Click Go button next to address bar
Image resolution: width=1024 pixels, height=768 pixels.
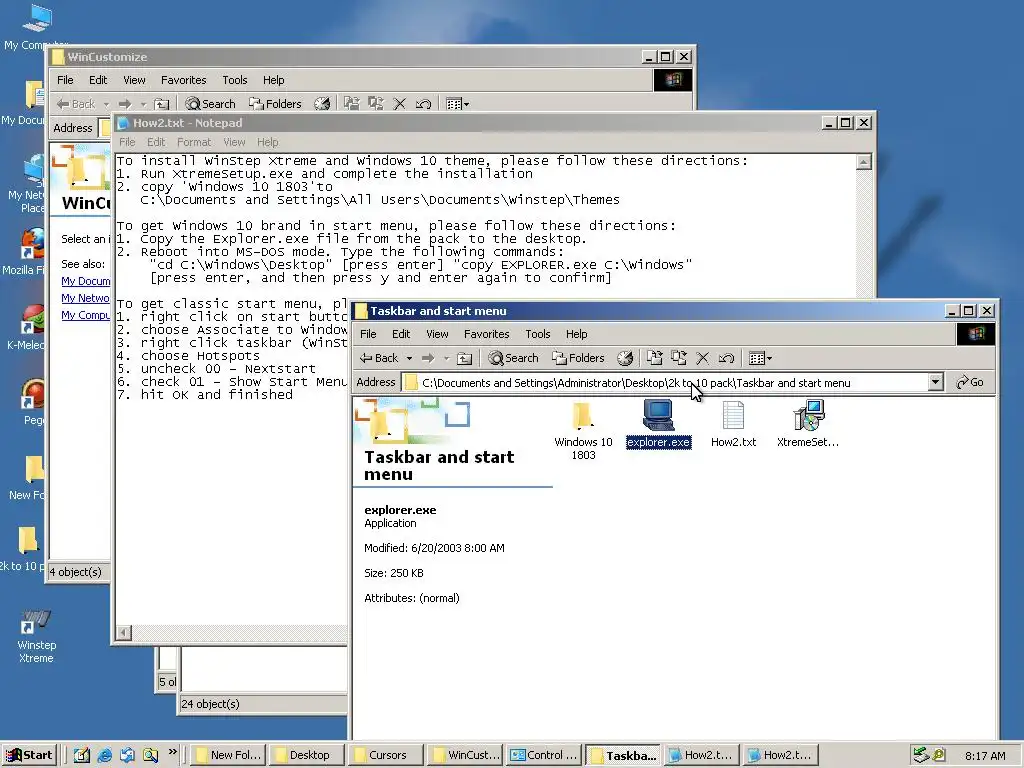(970, 382)
